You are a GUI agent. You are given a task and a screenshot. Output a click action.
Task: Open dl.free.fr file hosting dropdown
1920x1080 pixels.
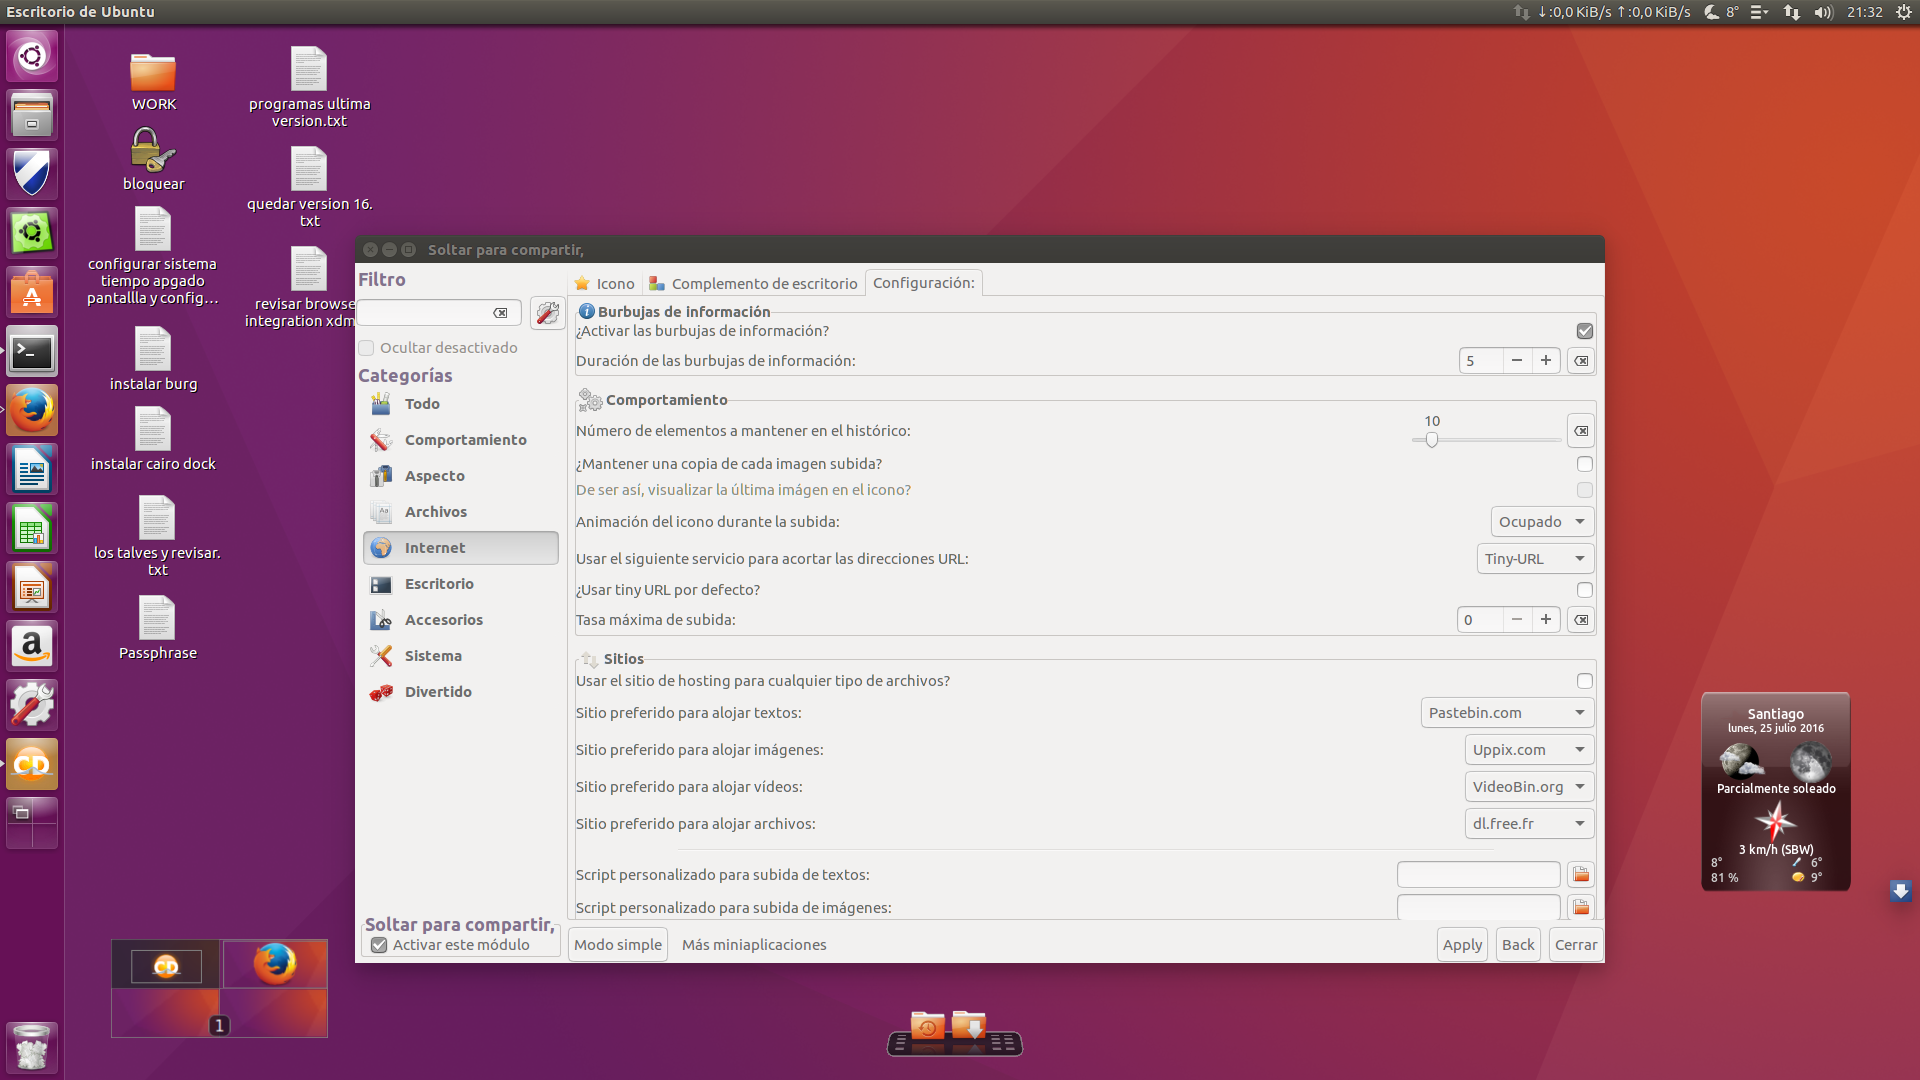pos(1529,824)
